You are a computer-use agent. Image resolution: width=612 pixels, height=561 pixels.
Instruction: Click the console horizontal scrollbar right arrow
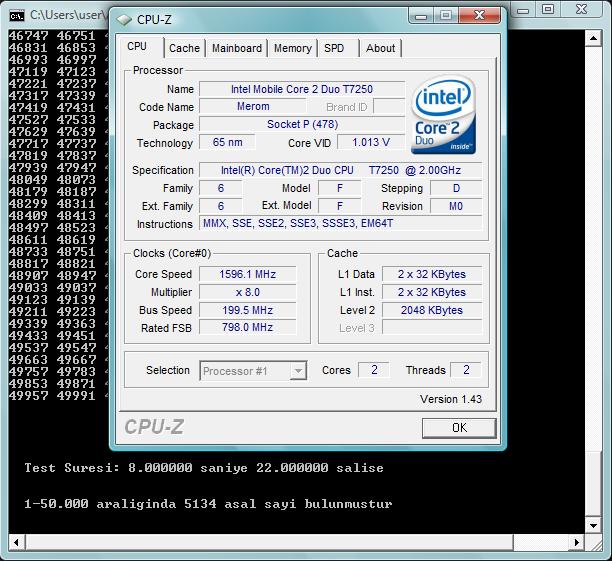[577, 542]
